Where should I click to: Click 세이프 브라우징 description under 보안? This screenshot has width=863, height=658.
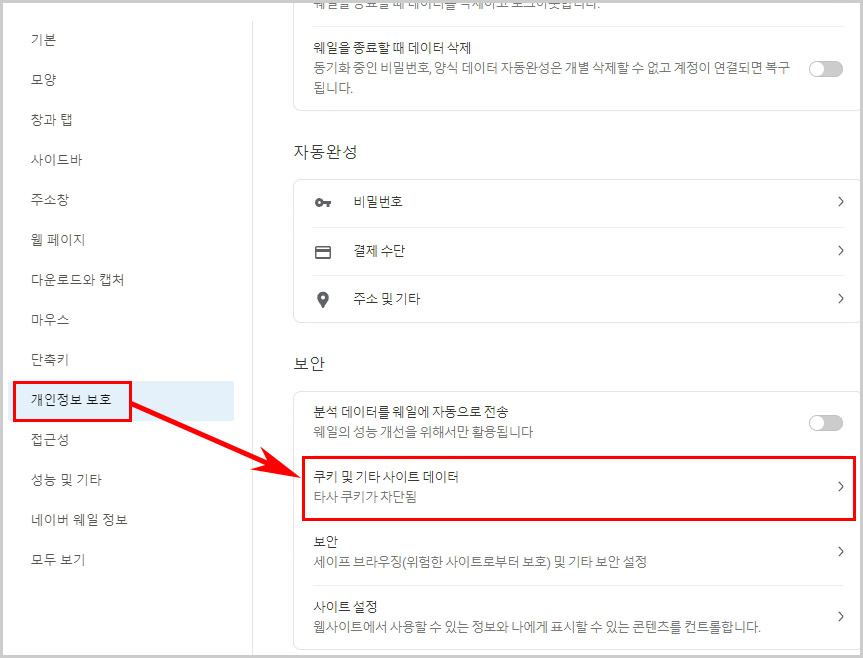click(480, 562)
